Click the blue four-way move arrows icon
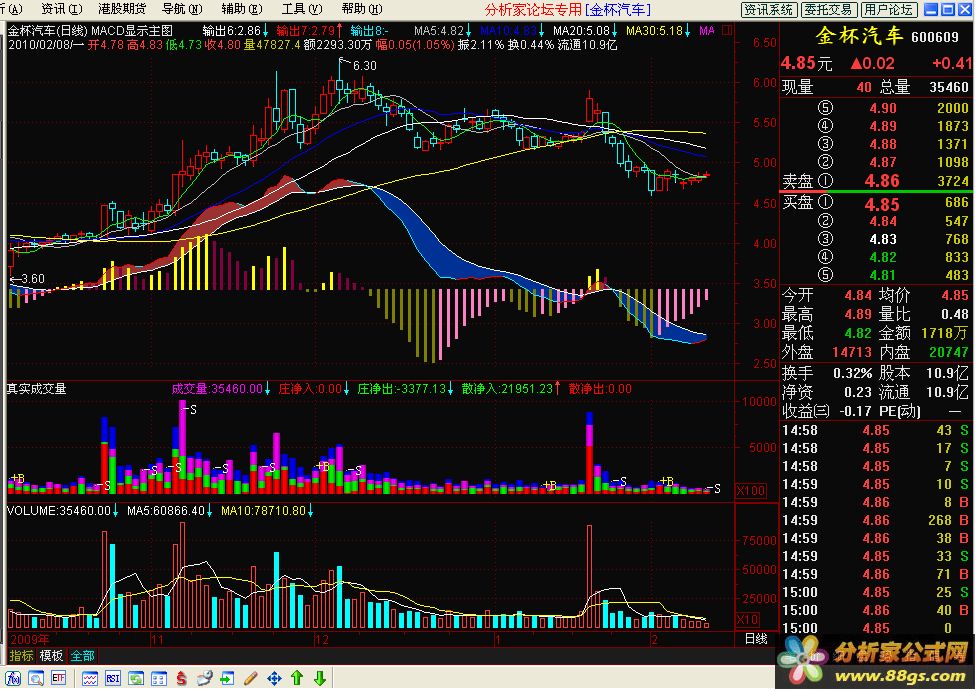Screen dimensions: 977x691 274,678
